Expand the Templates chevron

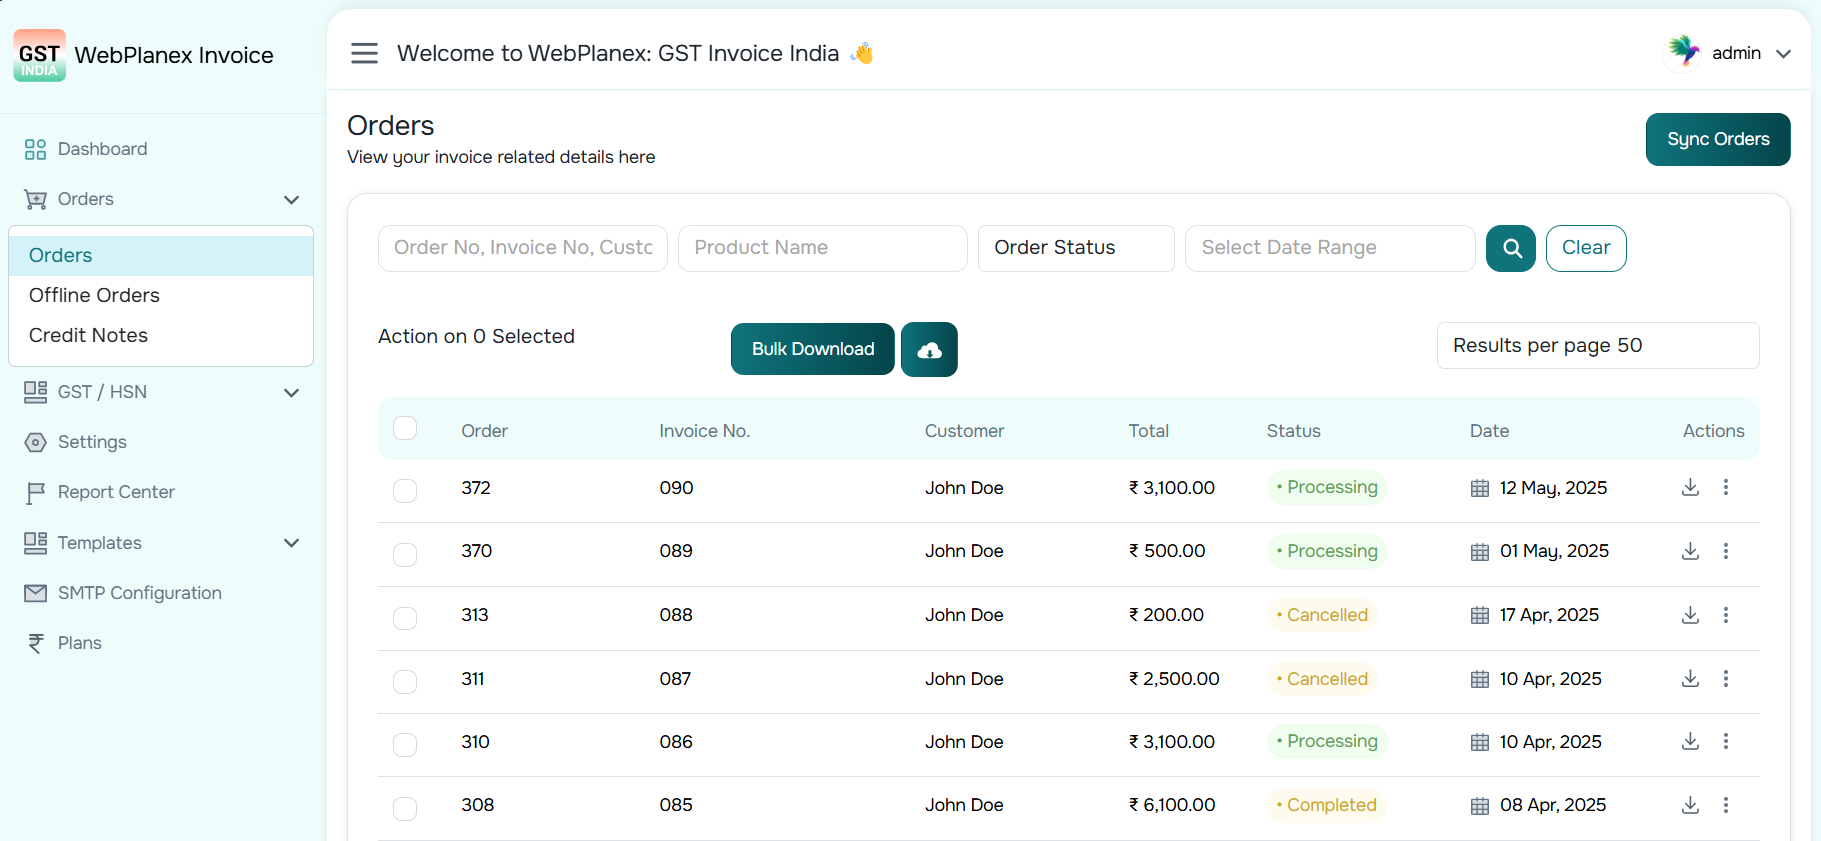pyautogui.click(x=291, y=543)
